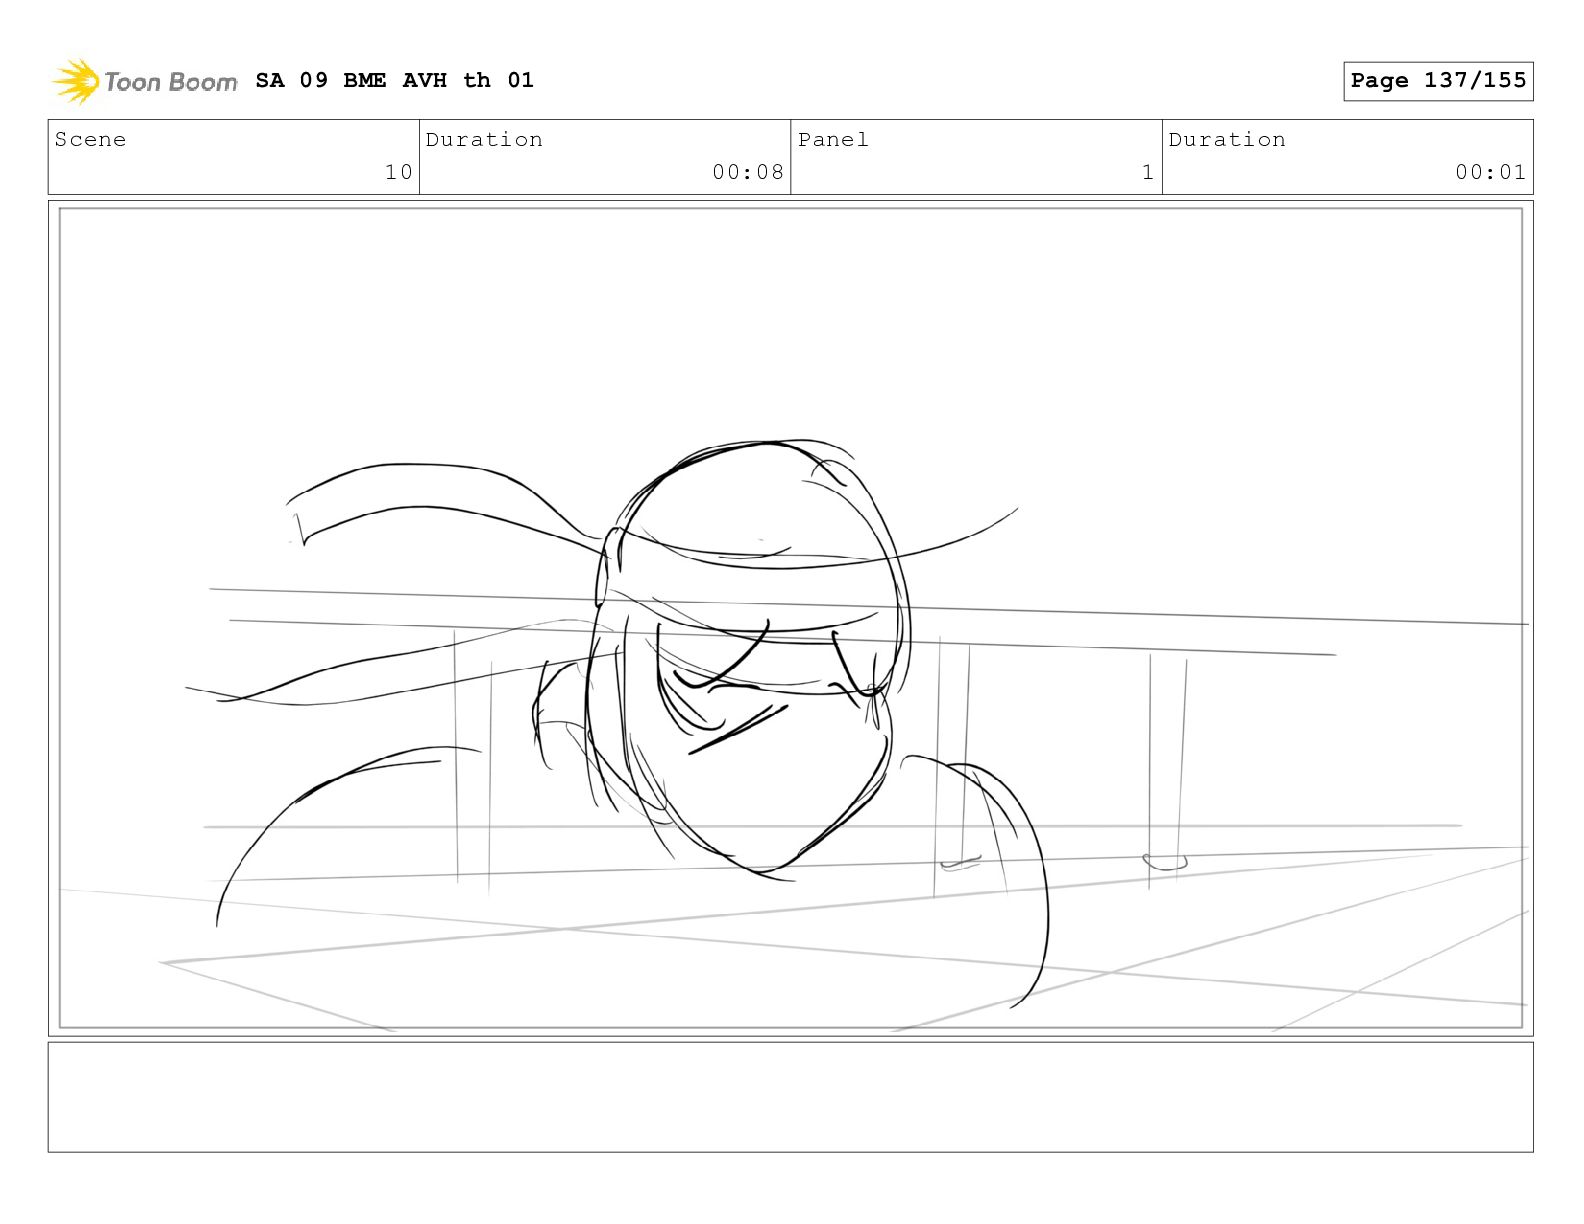Screen dimensions: 1584x1224
Task: Click the Toon Boom logo
Action: 145,81
